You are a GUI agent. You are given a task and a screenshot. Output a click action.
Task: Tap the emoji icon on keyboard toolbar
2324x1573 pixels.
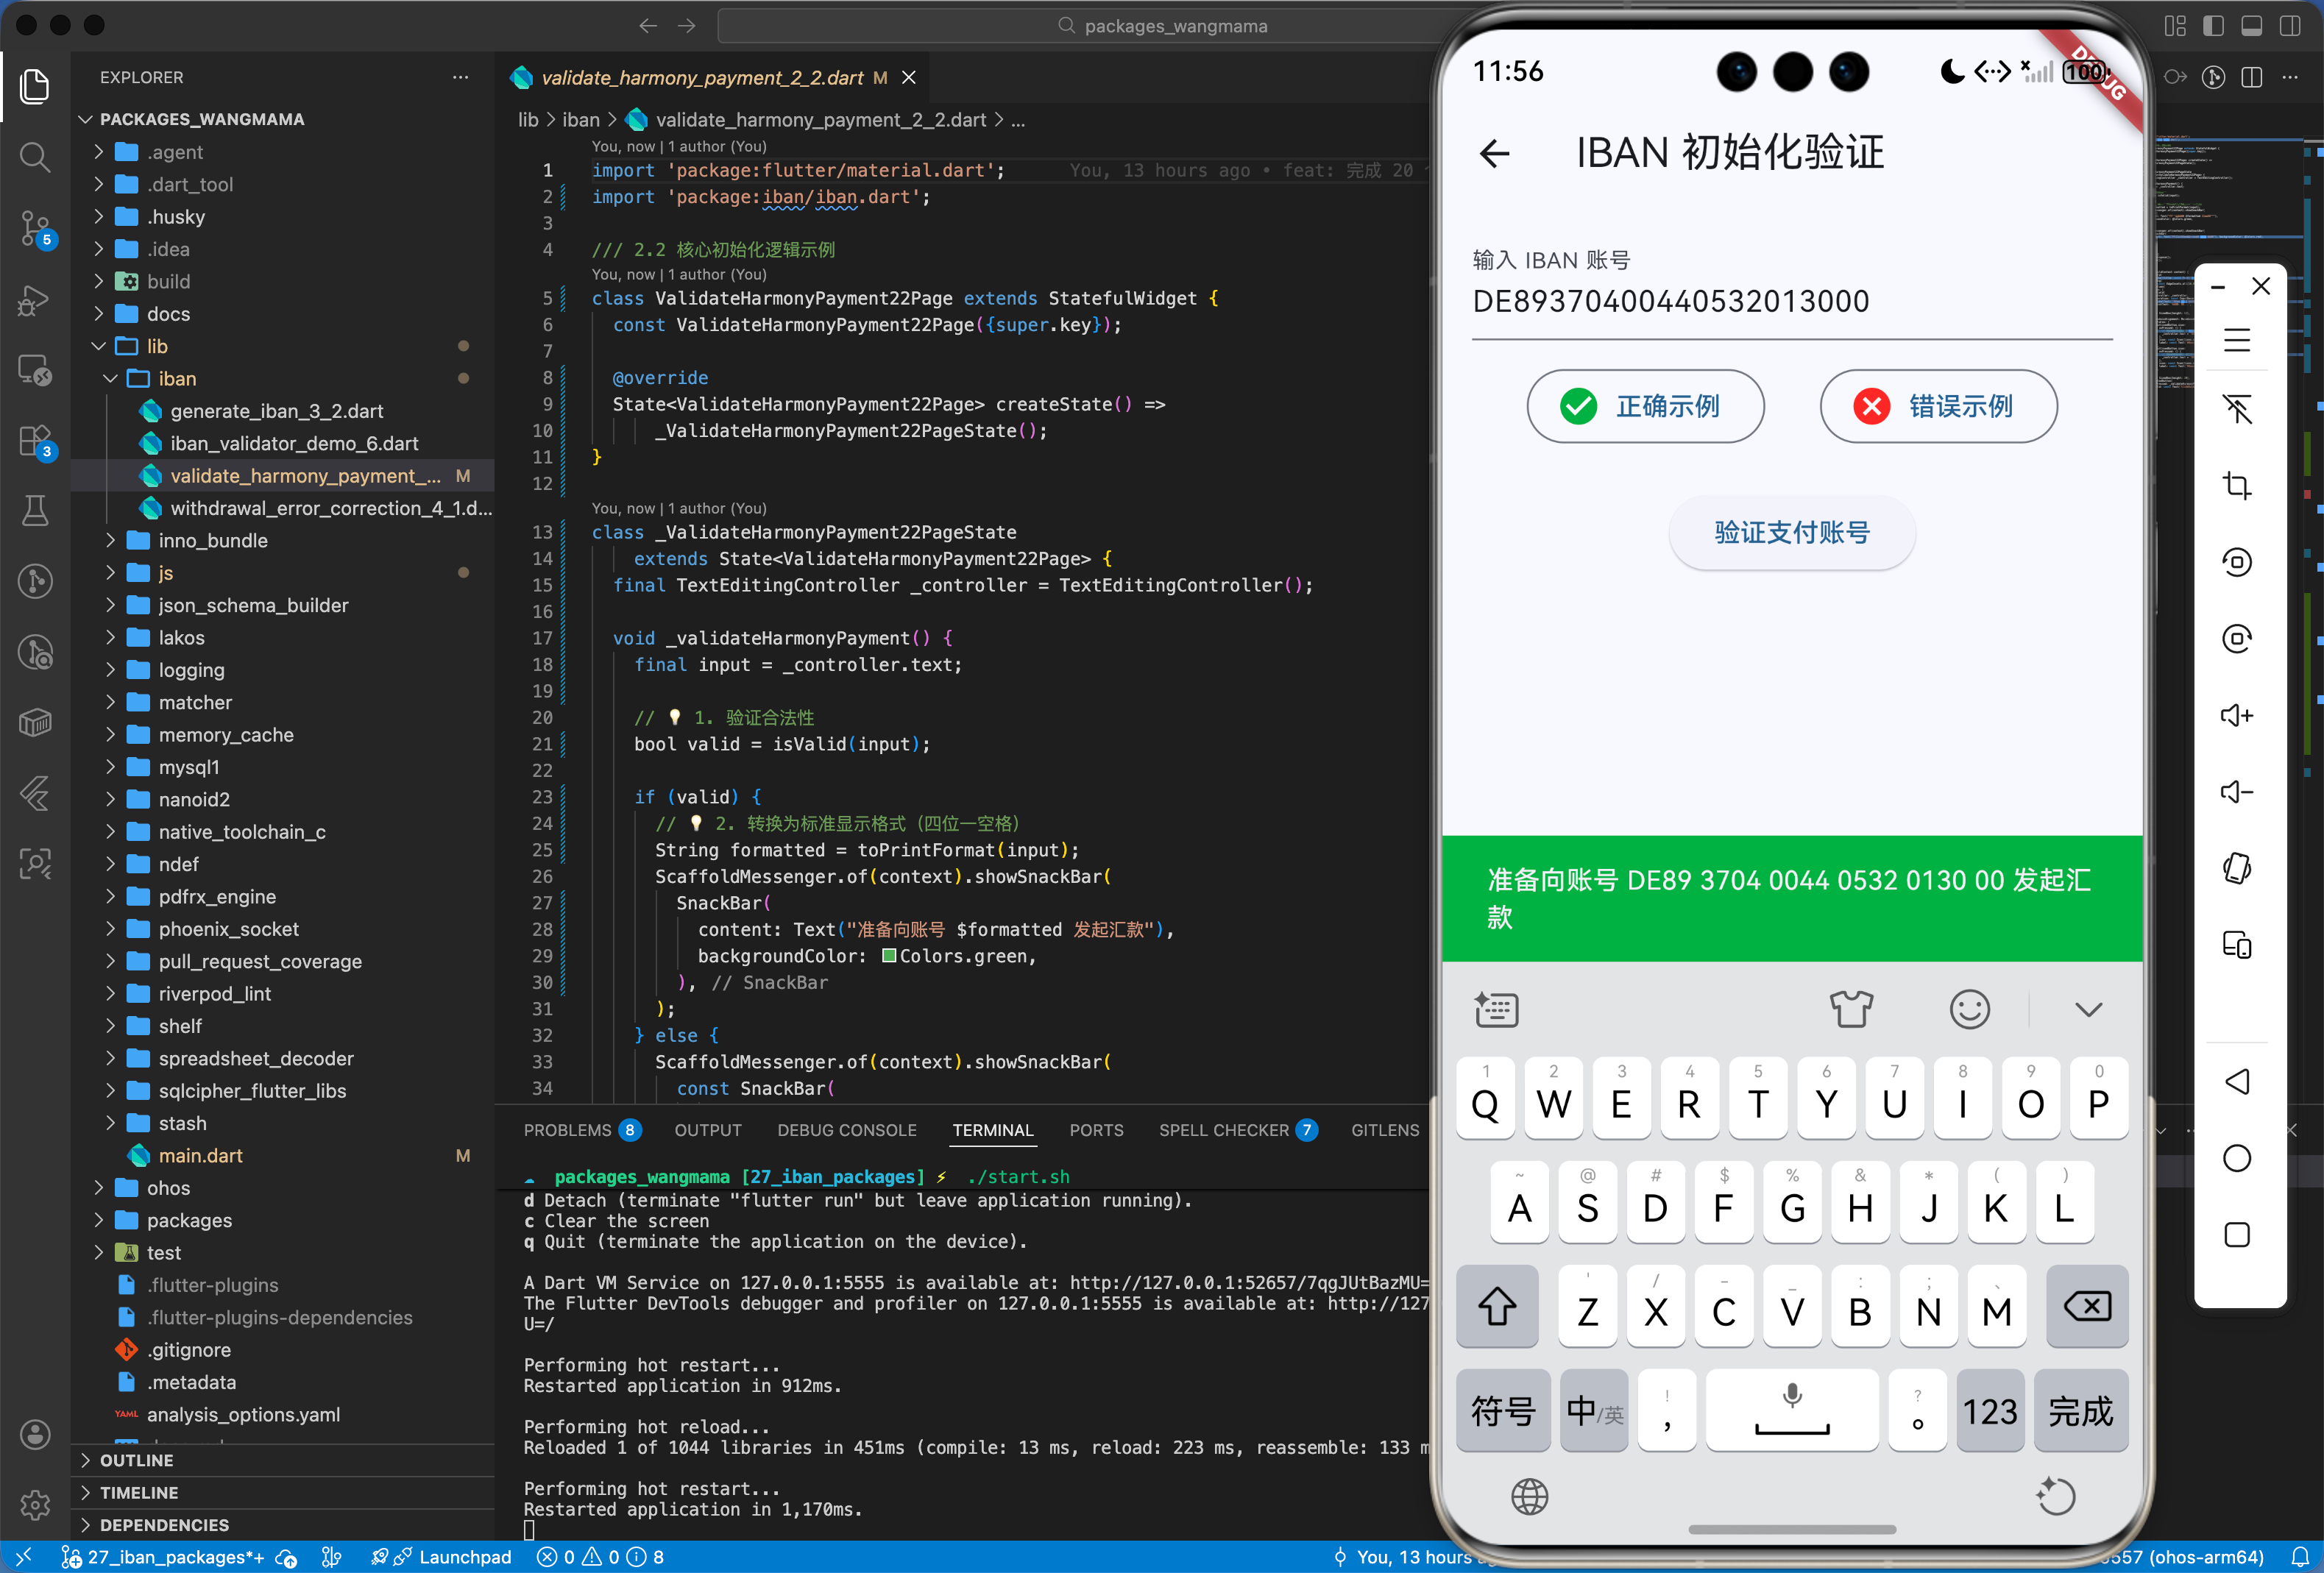pyautogui.click(x=1969, y=1009)
